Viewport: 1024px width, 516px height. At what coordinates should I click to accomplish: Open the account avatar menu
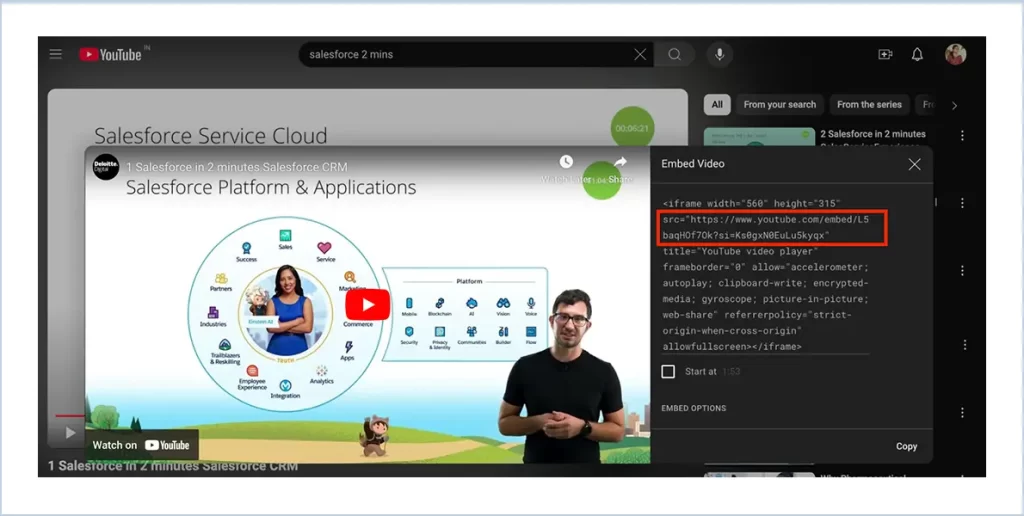(x=955, y=54)
